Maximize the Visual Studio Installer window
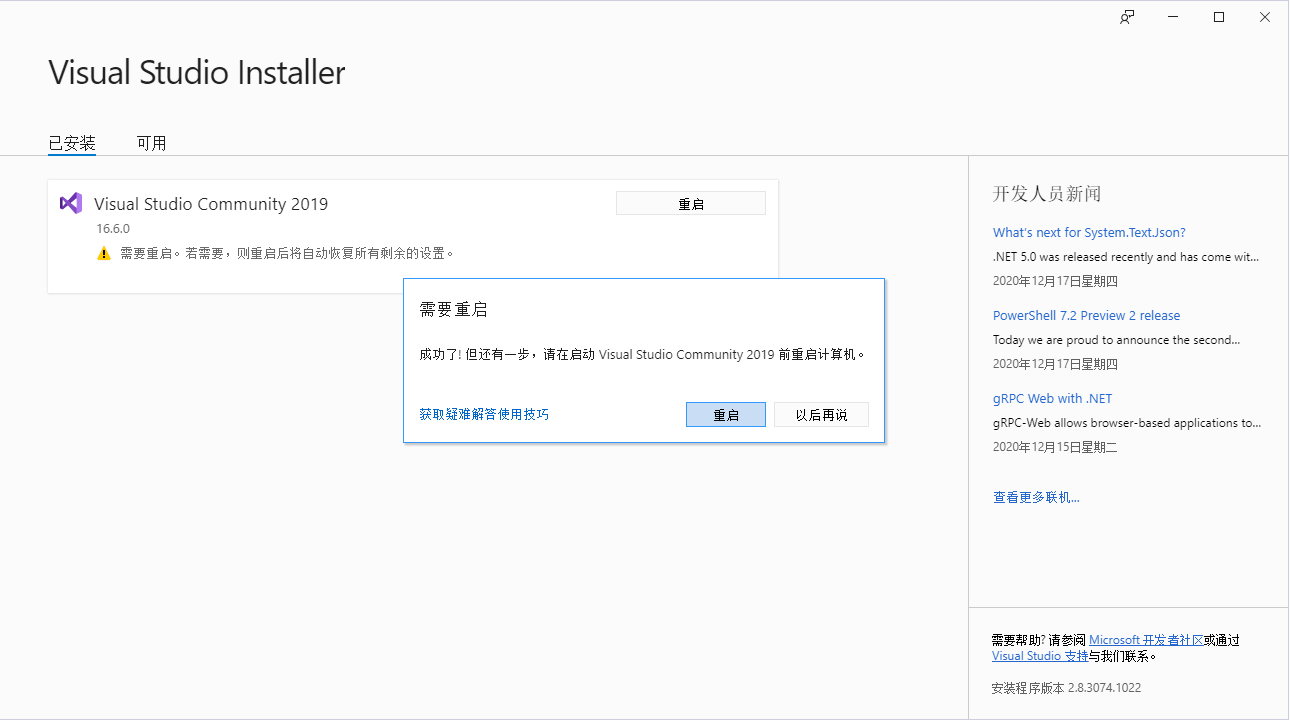The width and height of the screenshot is (1290, 720). [x=1219, y=17]
